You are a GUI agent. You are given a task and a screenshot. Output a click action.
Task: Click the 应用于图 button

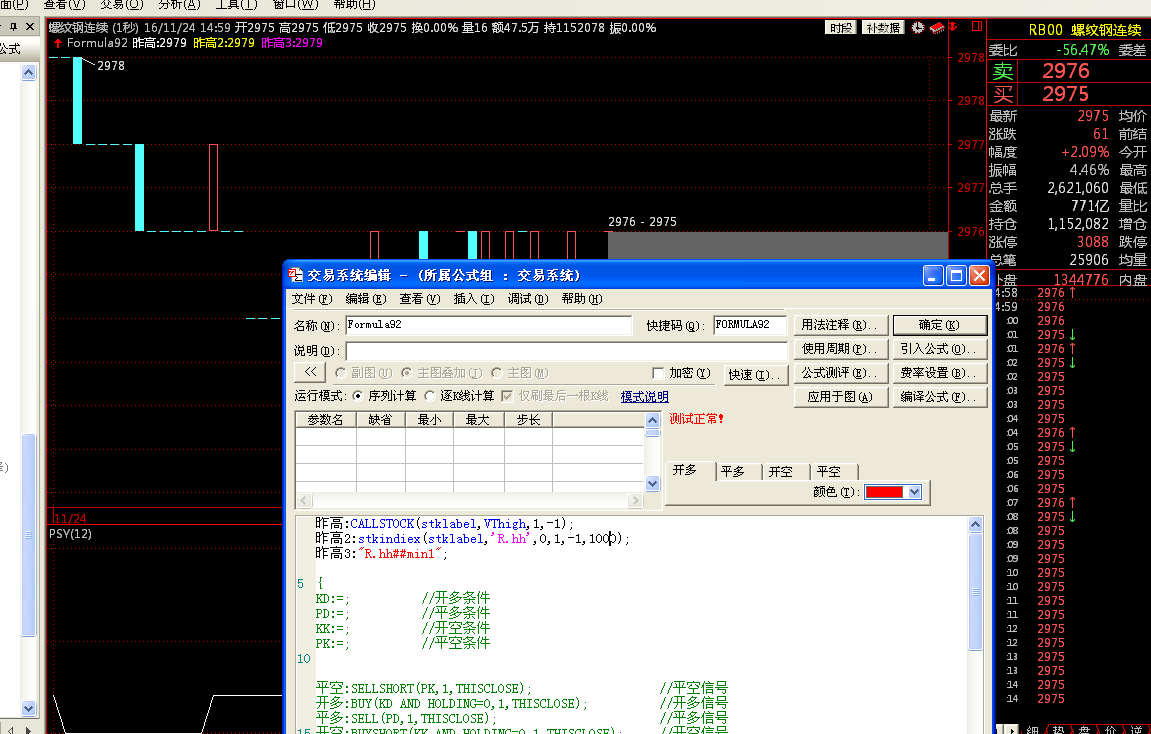840,397
